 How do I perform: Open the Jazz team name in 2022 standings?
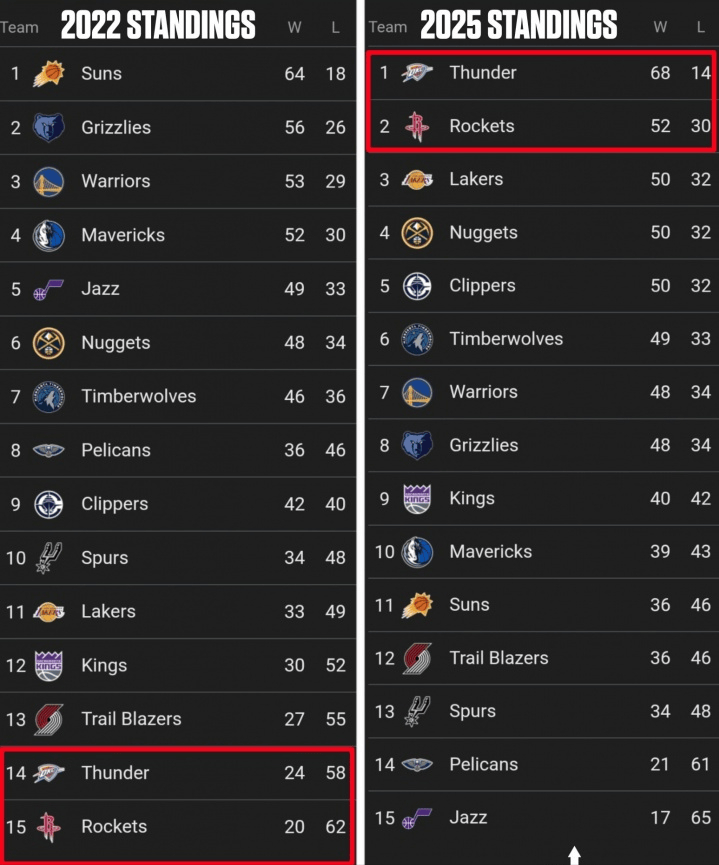coord(100,289)
